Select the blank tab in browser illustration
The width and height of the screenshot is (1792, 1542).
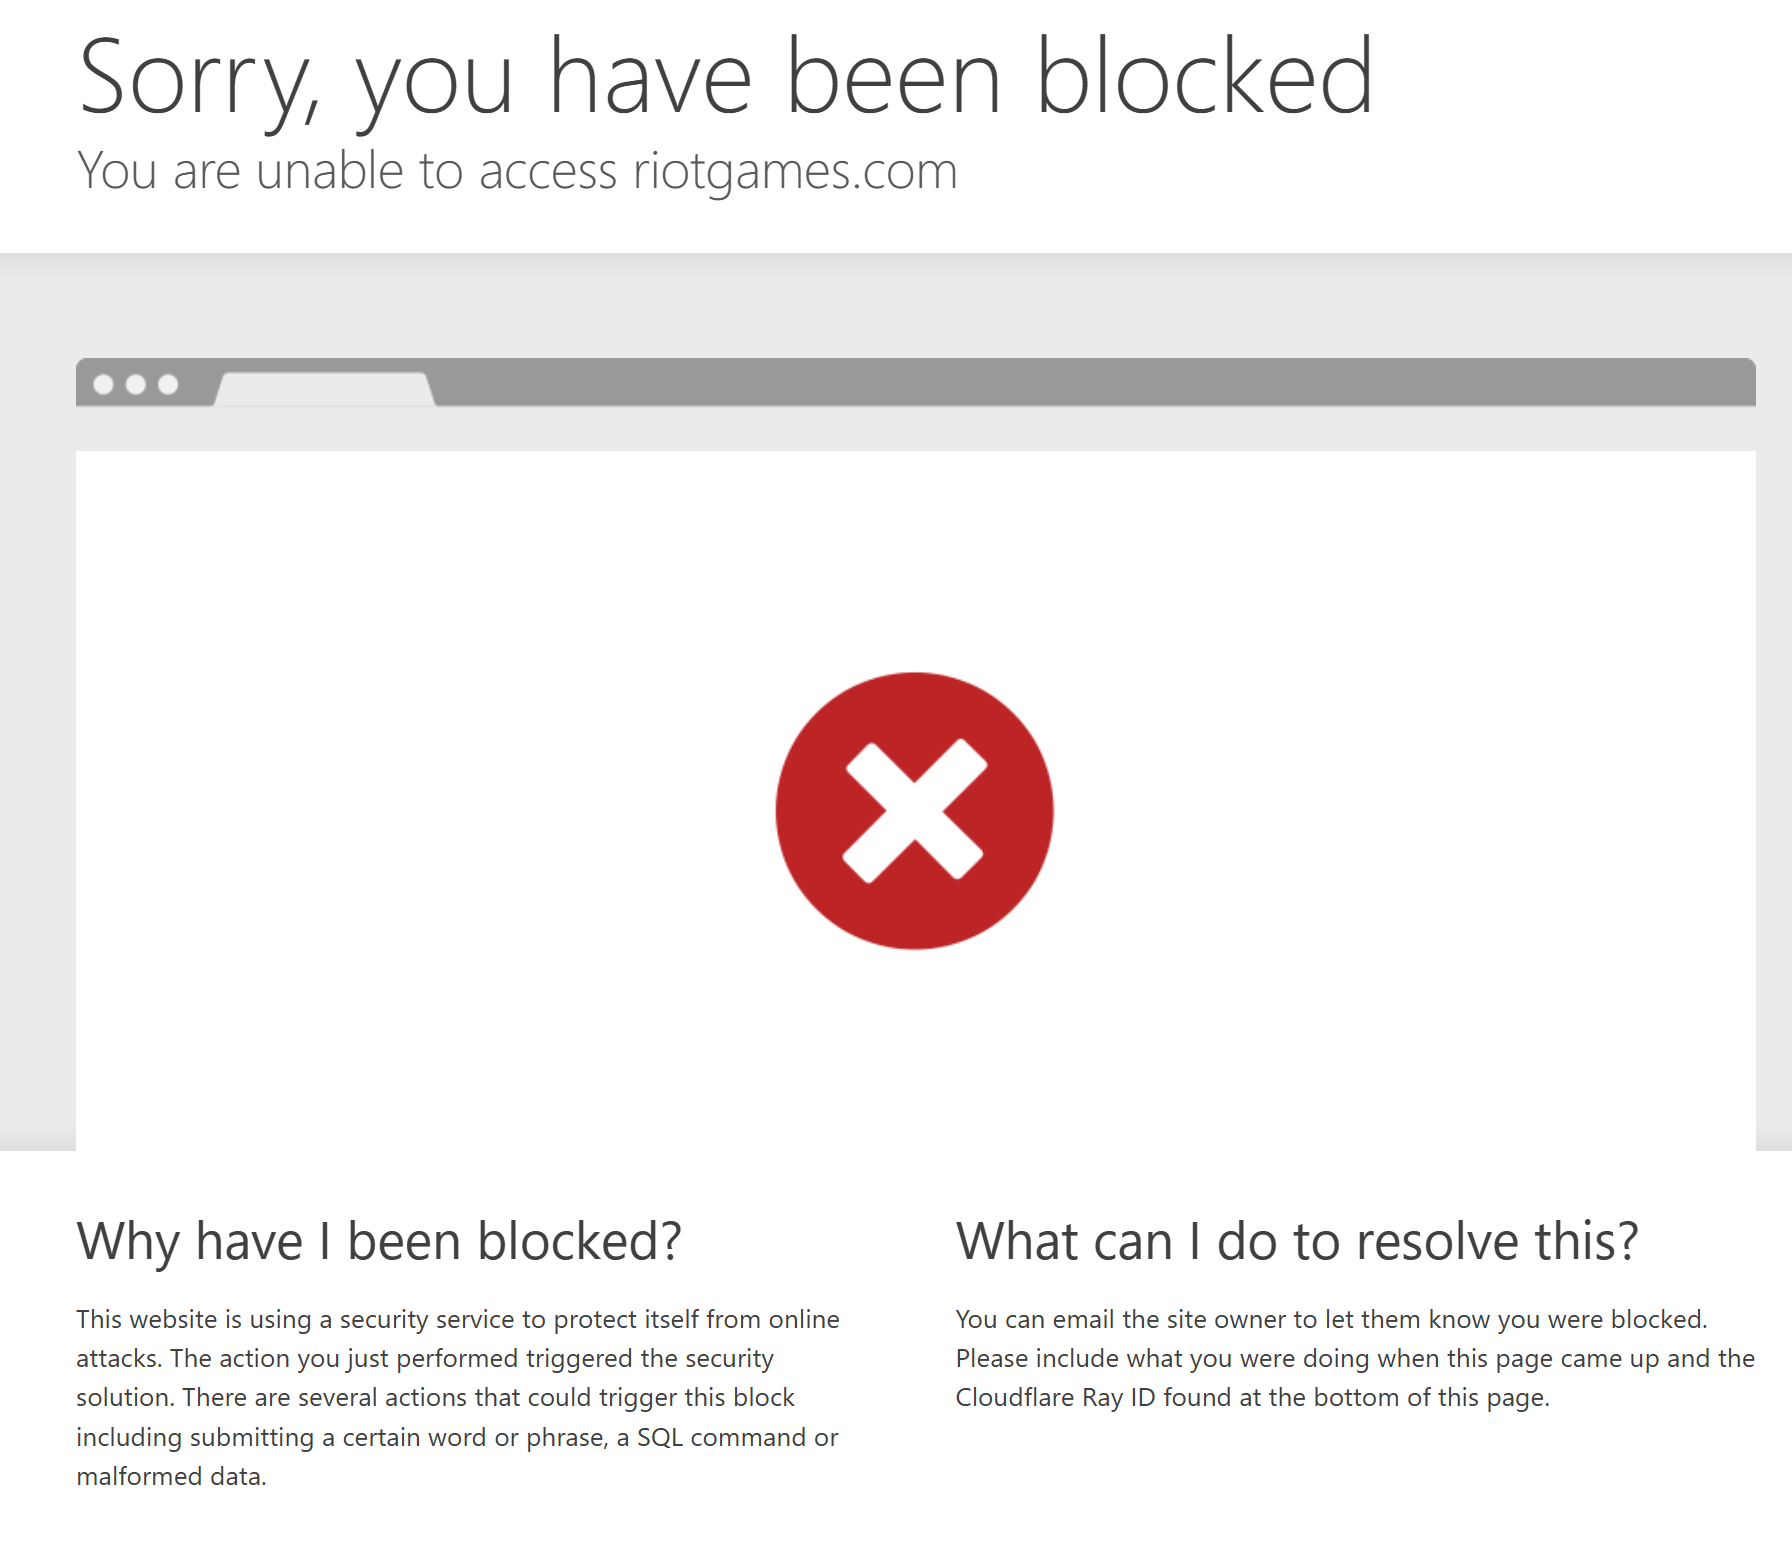(x=325, y=389)
